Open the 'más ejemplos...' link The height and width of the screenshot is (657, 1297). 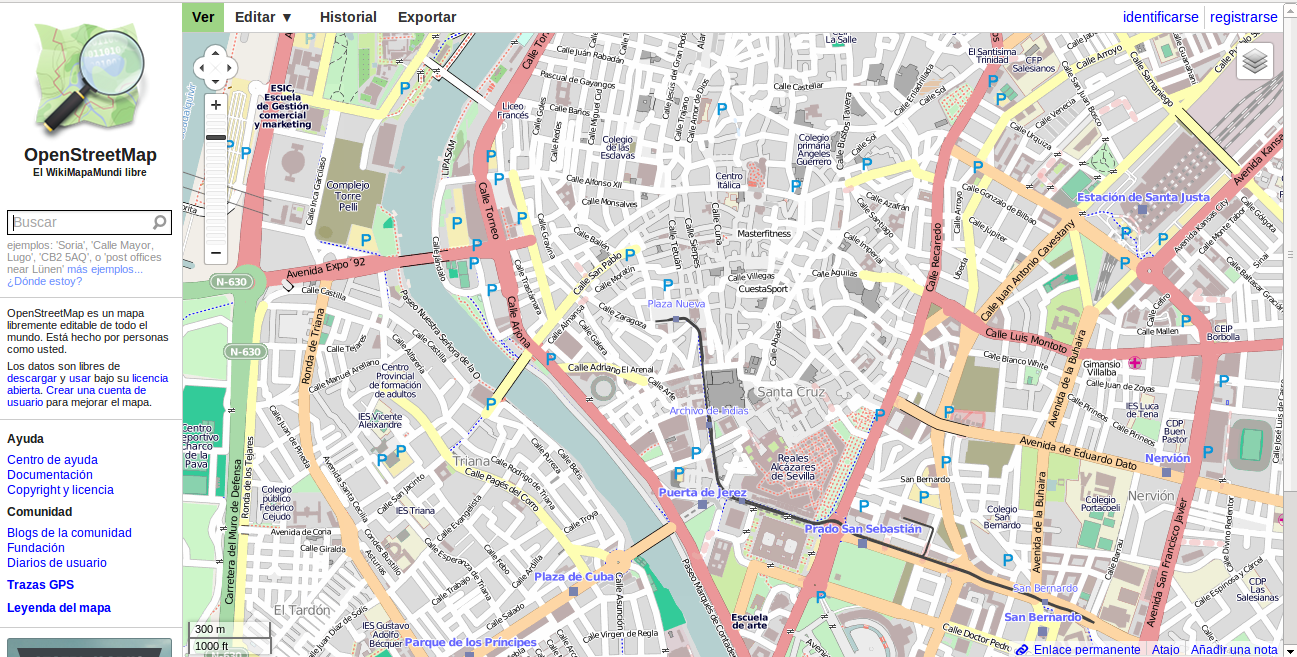[x=105, y=269]
